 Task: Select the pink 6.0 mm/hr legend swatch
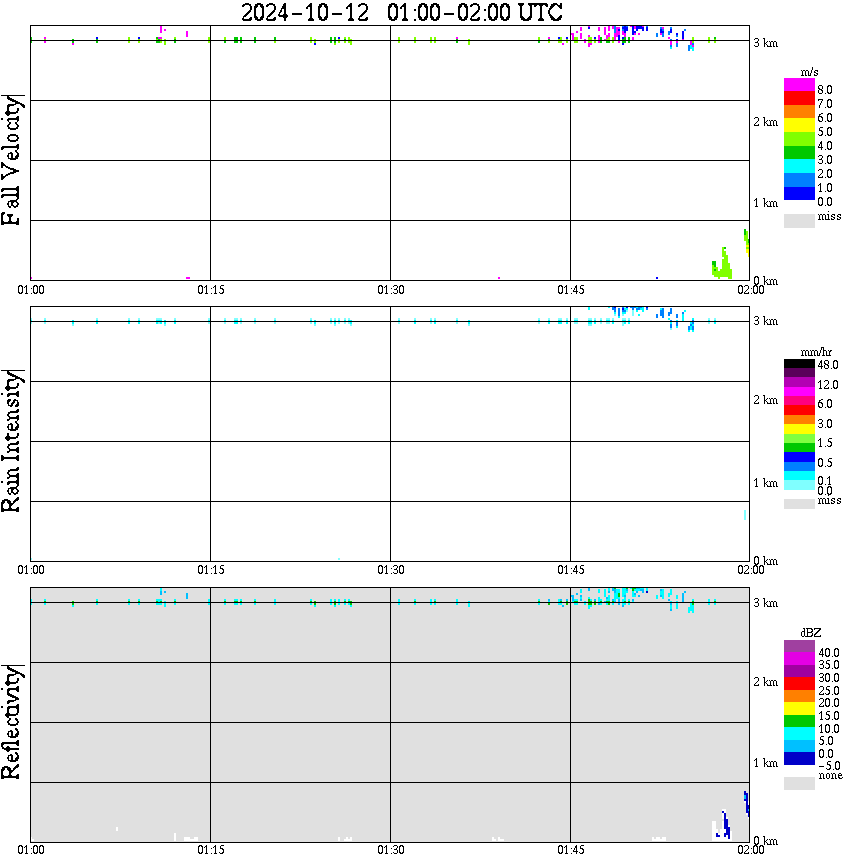pyautogui.click(x=799, y=401)
